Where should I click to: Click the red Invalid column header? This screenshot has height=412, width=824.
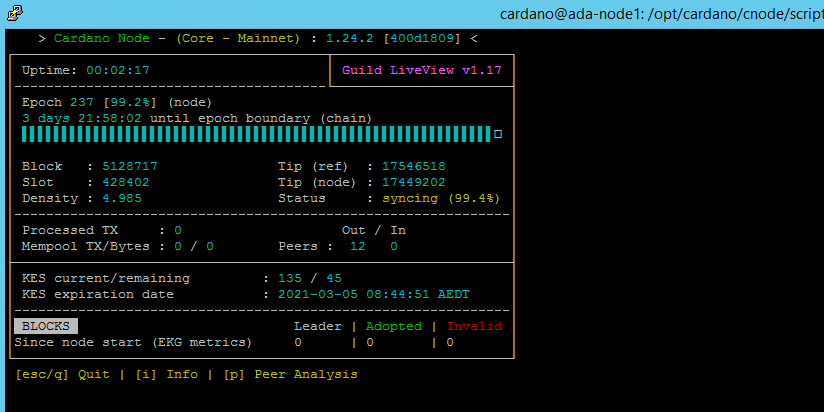click(474, 326)
